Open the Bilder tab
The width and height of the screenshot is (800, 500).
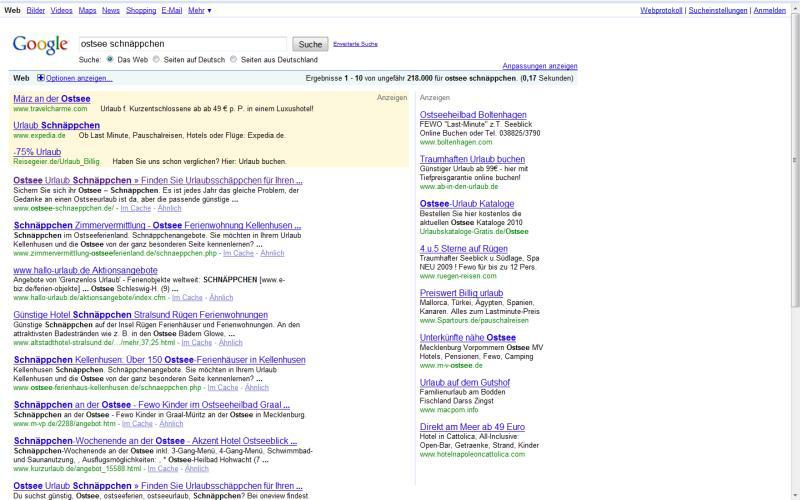(x=36, y=10)
